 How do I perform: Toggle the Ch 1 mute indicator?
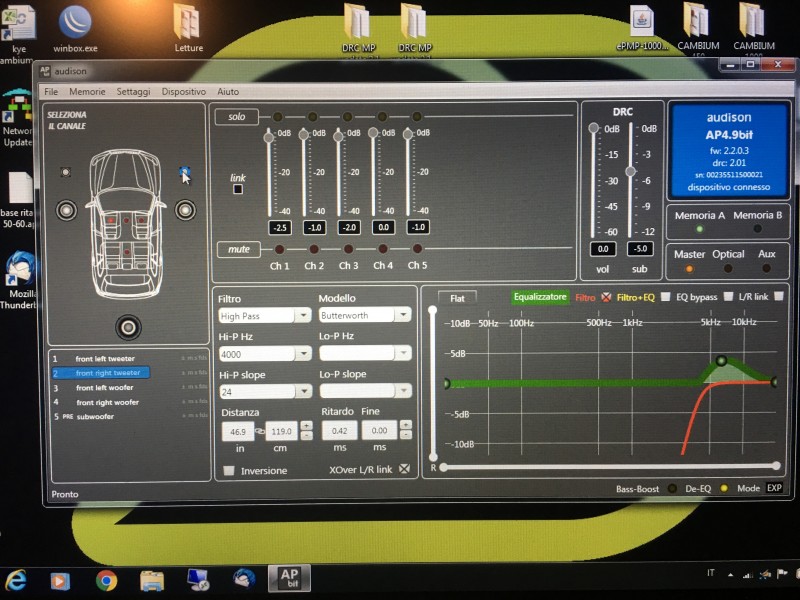click(279, 249)
